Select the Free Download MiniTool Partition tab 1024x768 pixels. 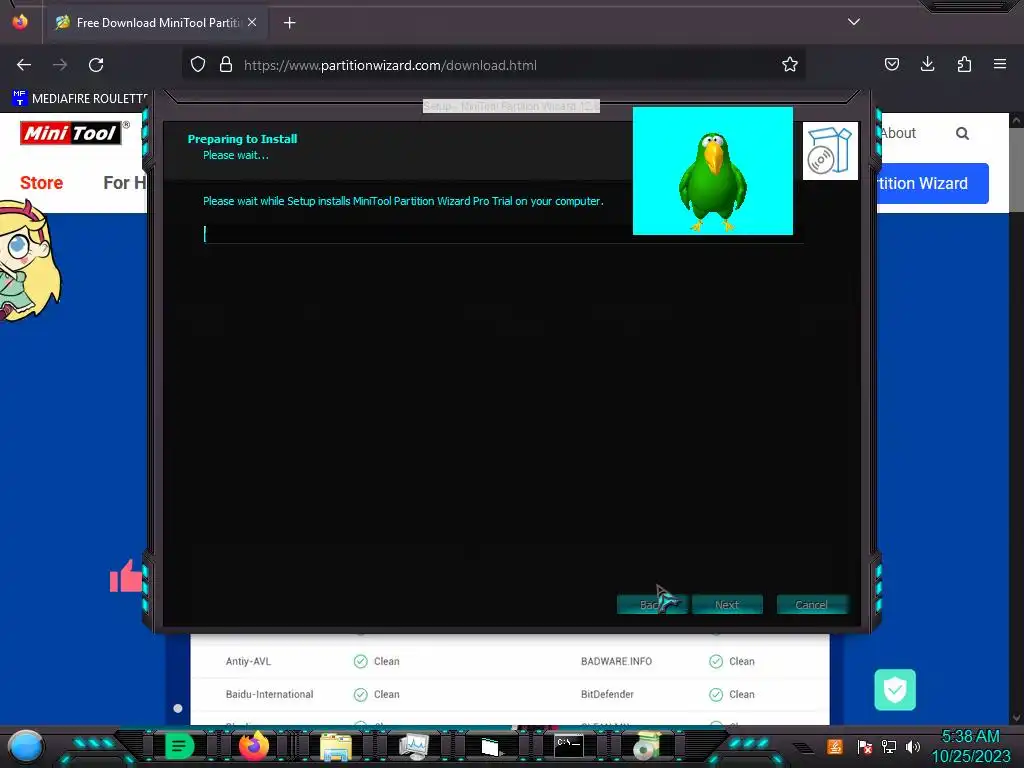click(x=155, y=22)
